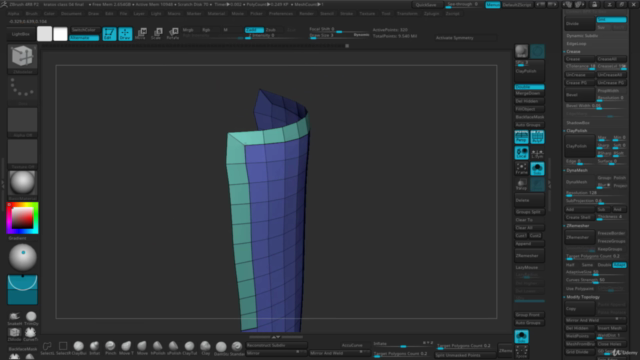Toggle Zadd mode
The image size is (640, 360).
(x=254, y=30)
